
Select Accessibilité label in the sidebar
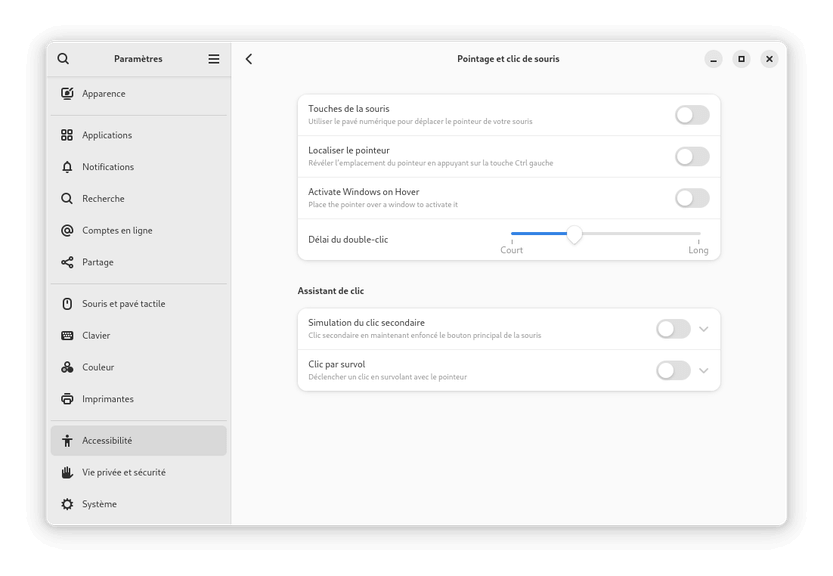107,441
